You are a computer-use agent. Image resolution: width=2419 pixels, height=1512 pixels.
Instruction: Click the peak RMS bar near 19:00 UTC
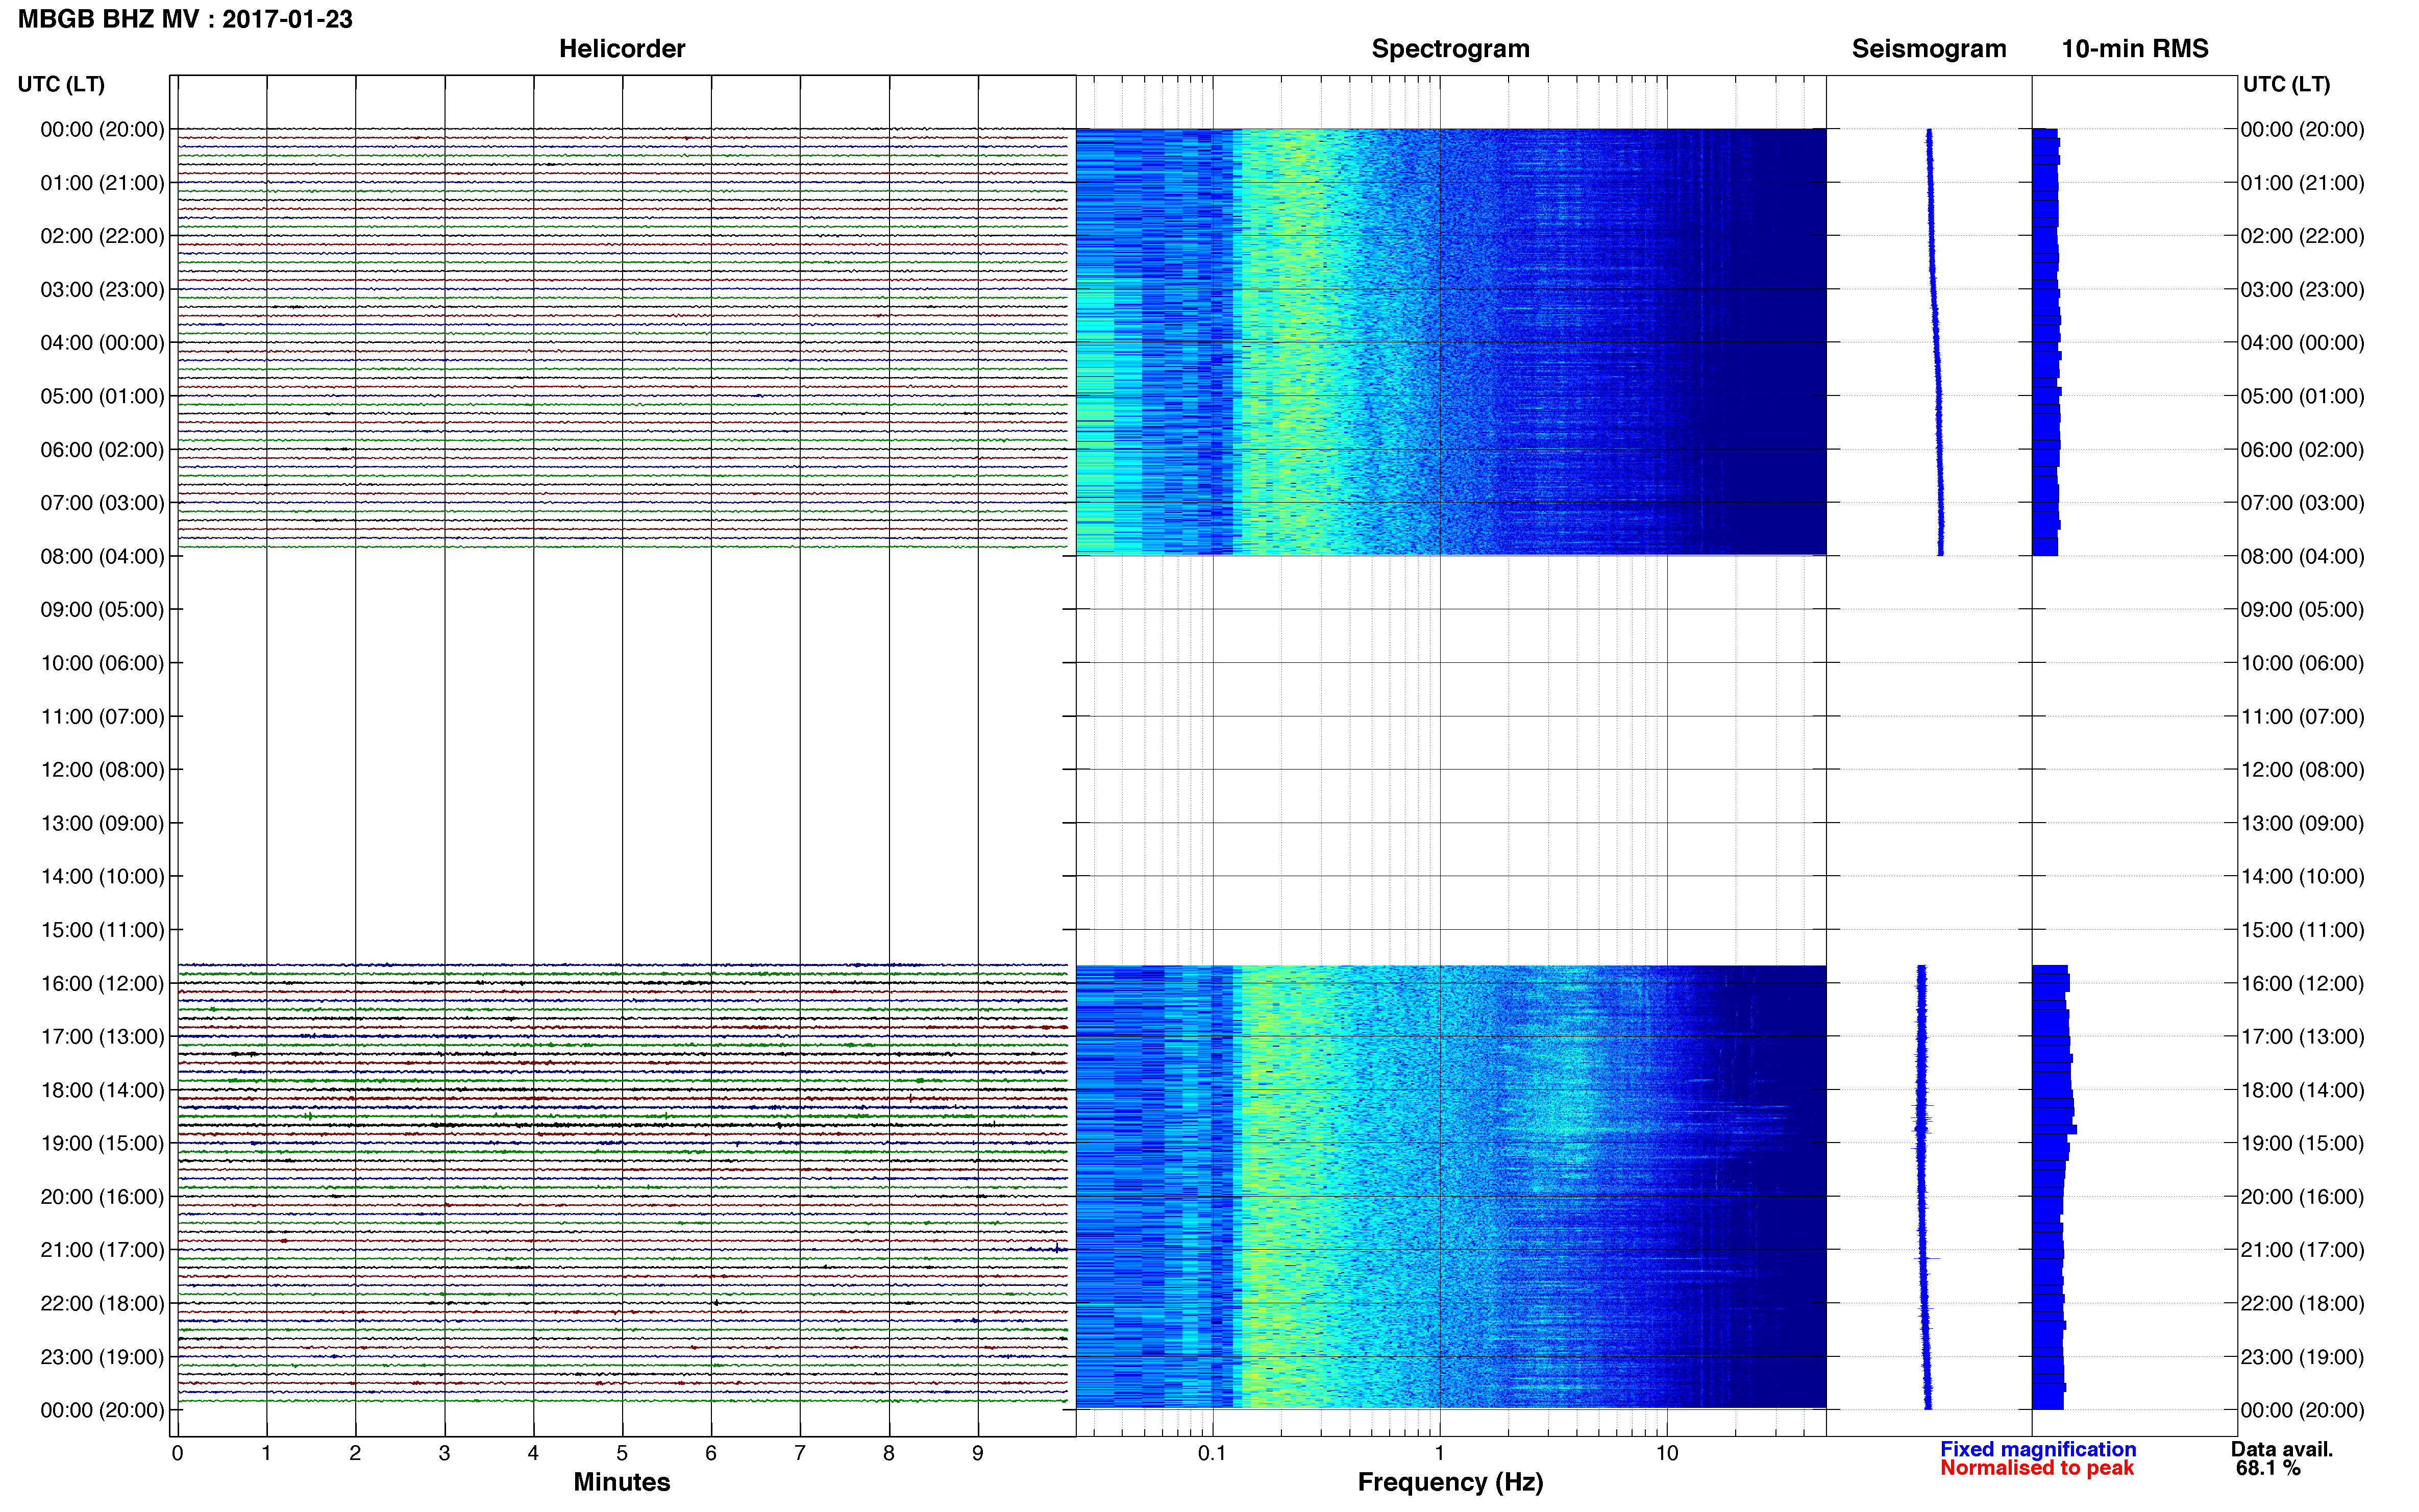2054,1129
